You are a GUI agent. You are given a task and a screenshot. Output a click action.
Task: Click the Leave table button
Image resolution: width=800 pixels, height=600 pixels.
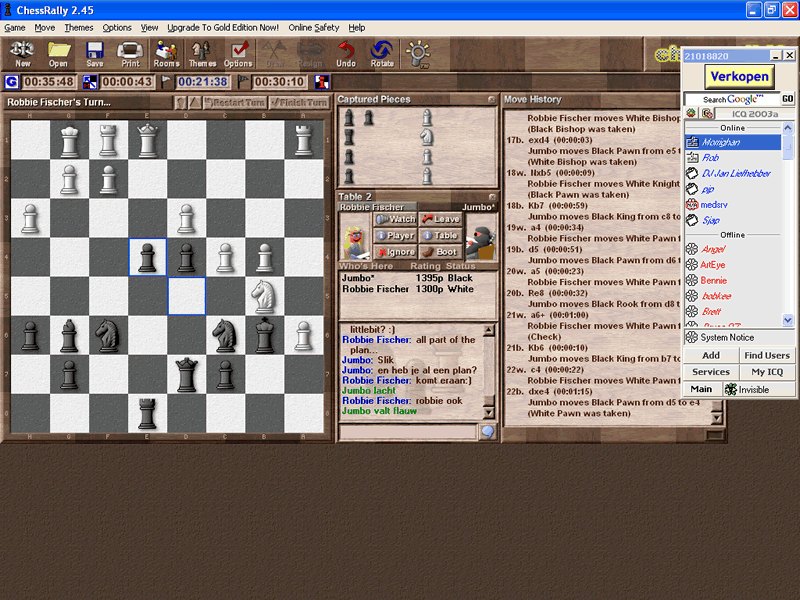[440, 219]
